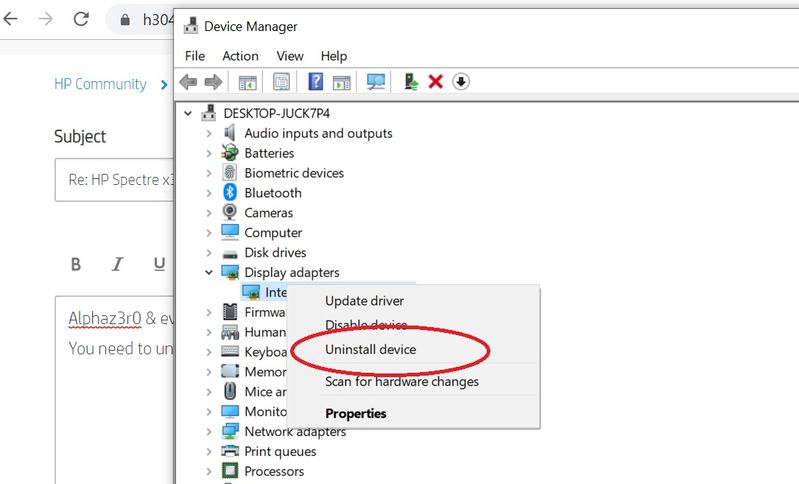Expand the Batteries category

click(208, 153)
